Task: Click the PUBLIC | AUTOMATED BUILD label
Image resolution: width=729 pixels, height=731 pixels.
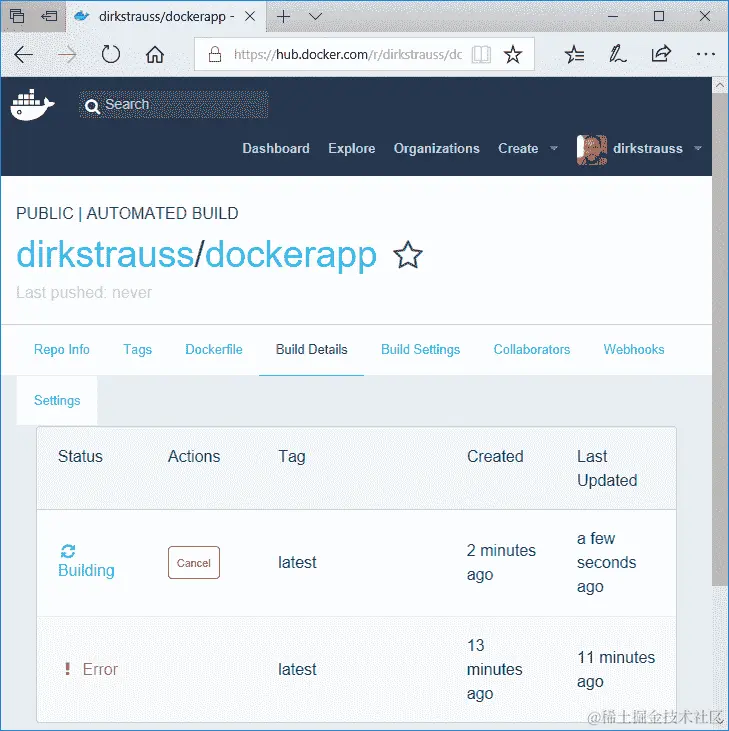Action: click(127, 213)
